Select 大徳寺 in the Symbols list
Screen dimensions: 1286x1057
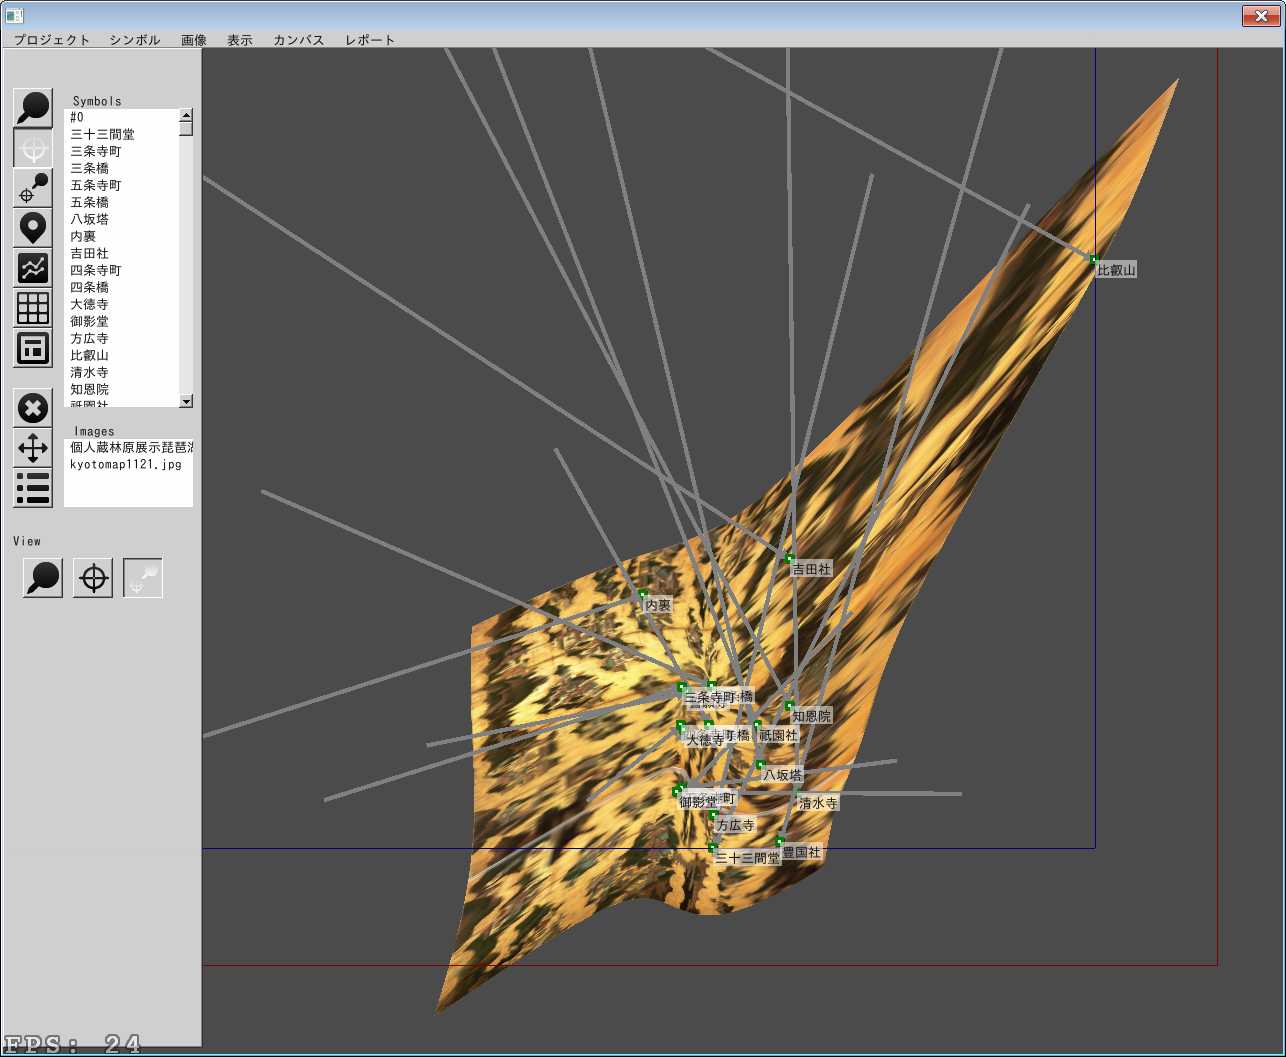pos(121,304)
